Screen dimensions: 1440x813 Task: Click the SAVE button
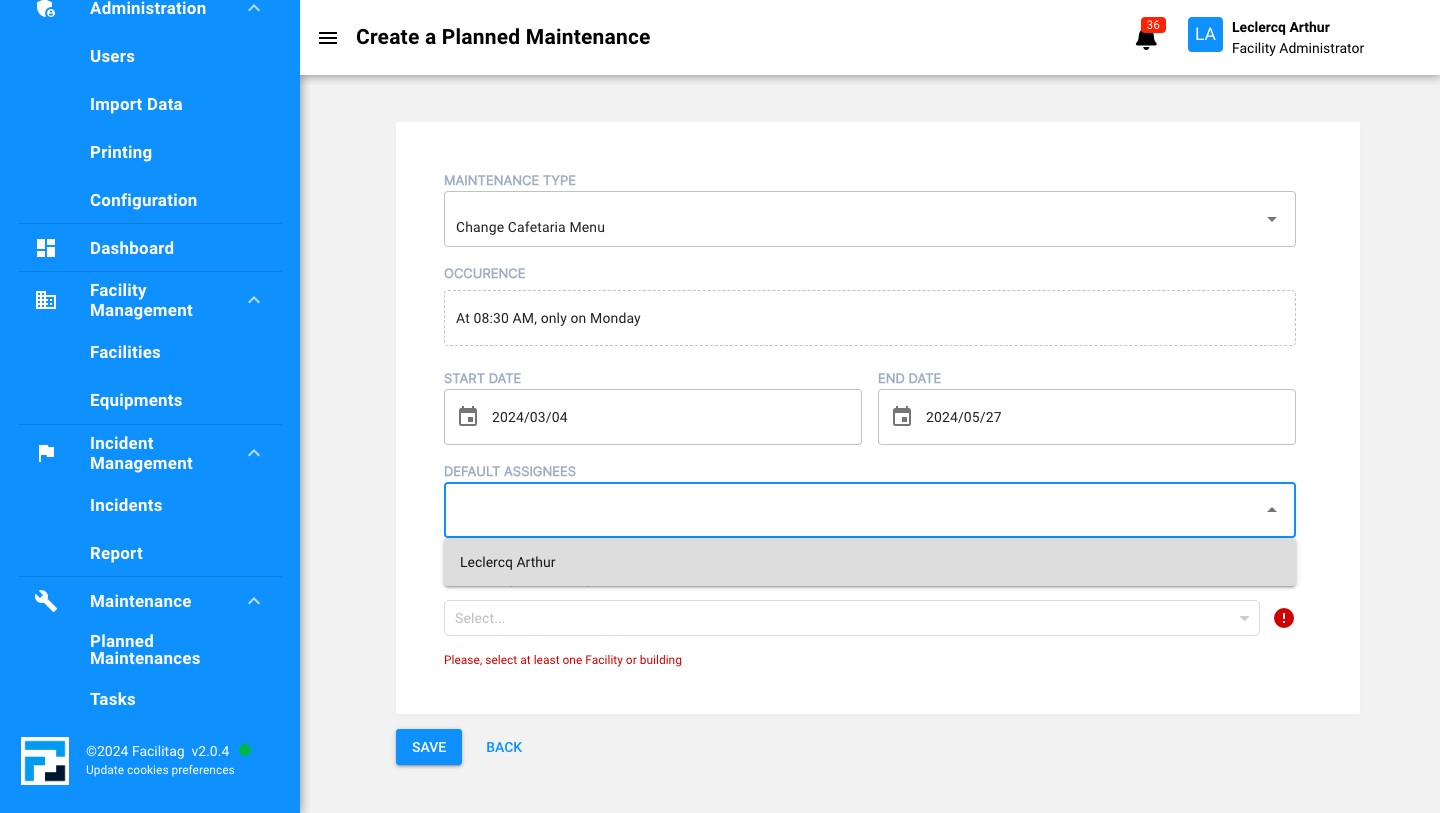429,747
